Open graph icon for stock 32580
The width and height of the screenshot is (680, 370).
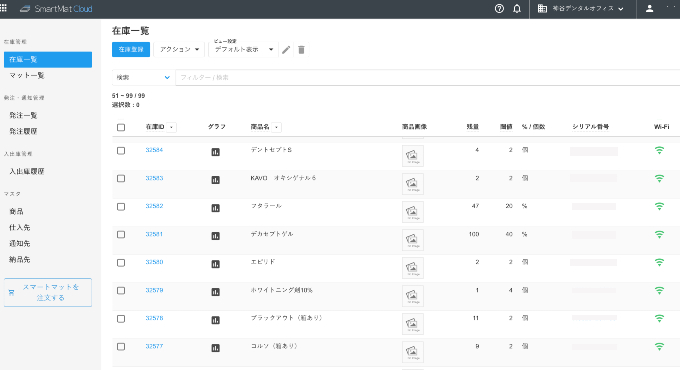click(216, 264)
